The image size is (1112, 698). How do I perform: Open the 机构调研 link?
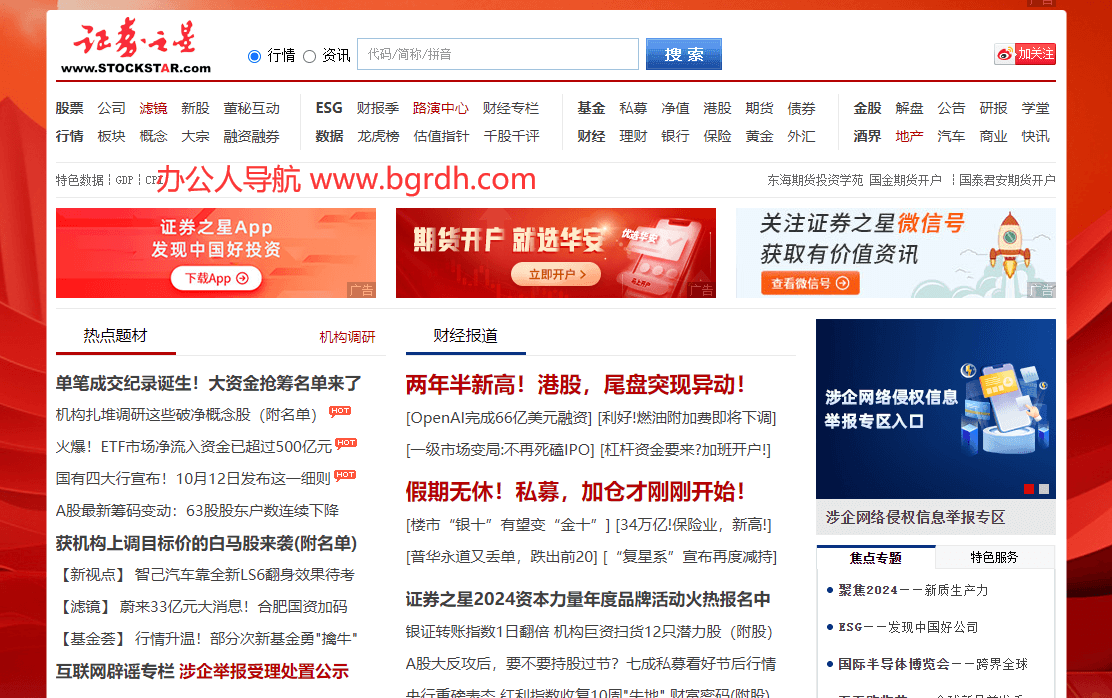click(x=347, y=337)
